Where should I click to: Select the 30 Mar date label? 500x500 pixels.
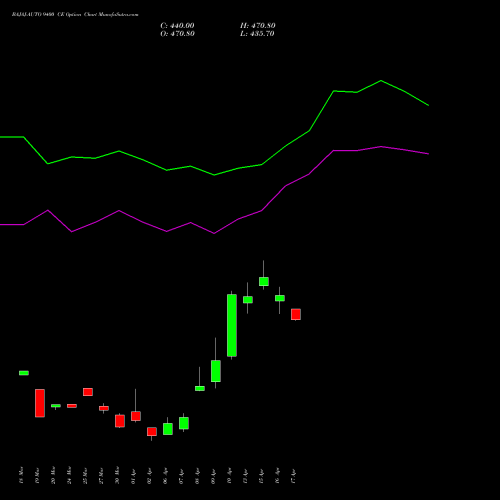click(117, 475)
